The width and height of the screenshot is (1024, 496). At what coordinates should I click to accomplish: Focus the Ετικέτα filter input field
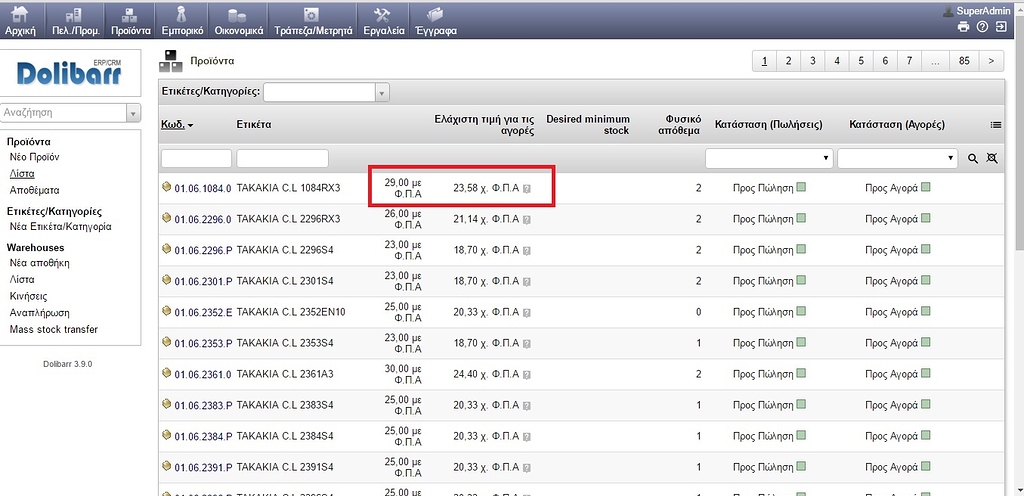283,159
